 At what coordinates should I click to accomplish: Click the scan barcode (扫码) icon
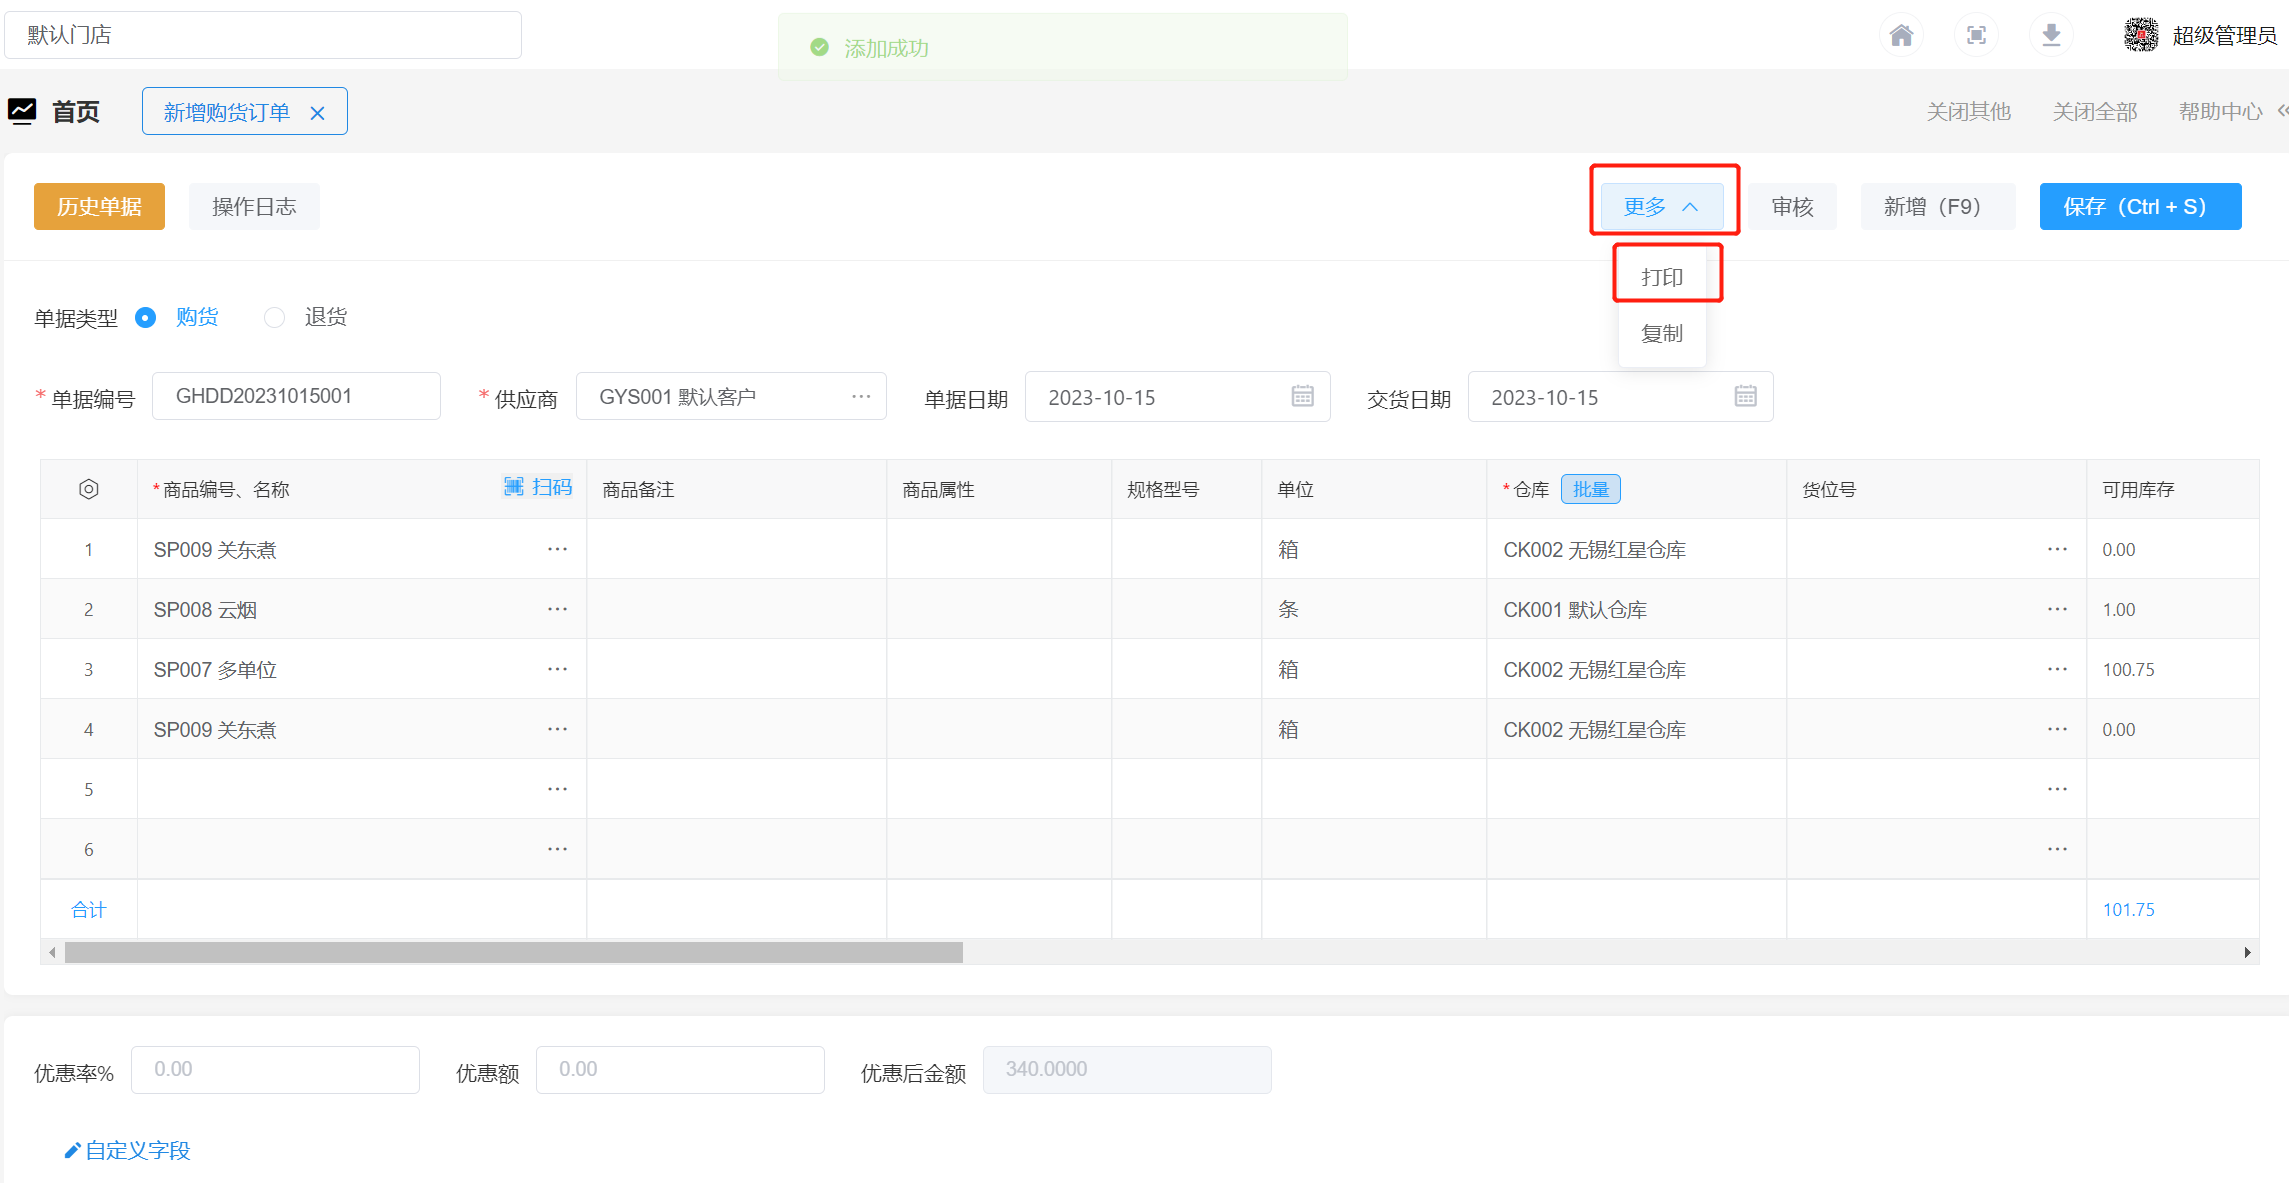514,487
